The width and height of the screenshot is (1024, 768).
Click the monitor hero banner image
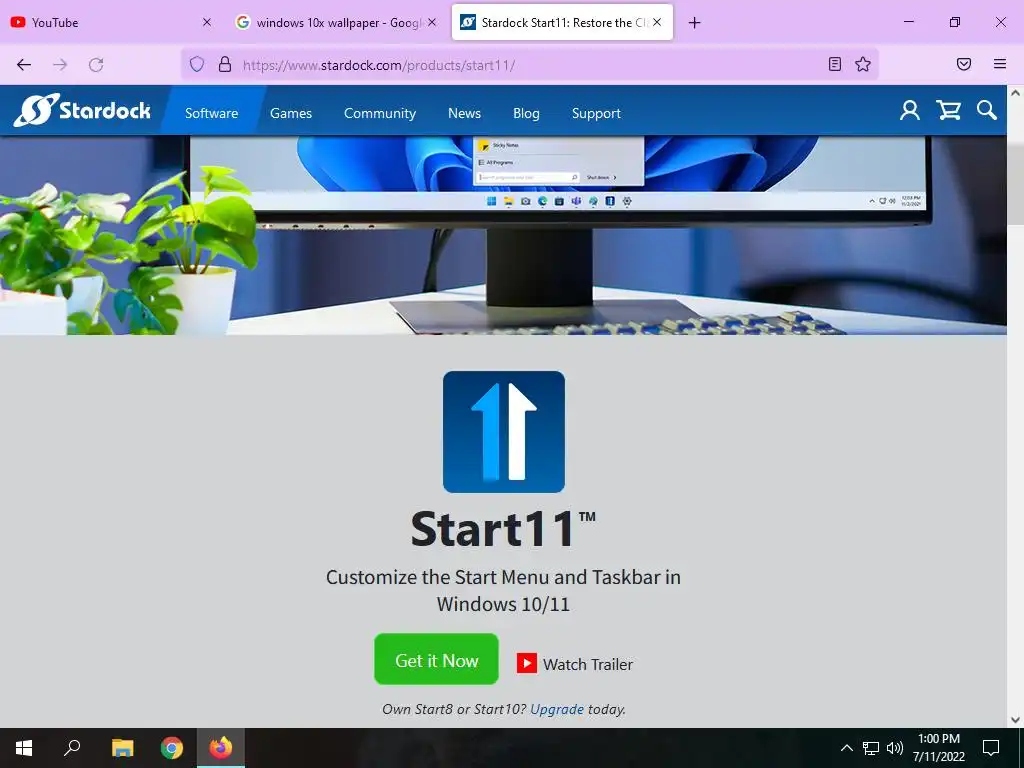[x=504, y=235]
